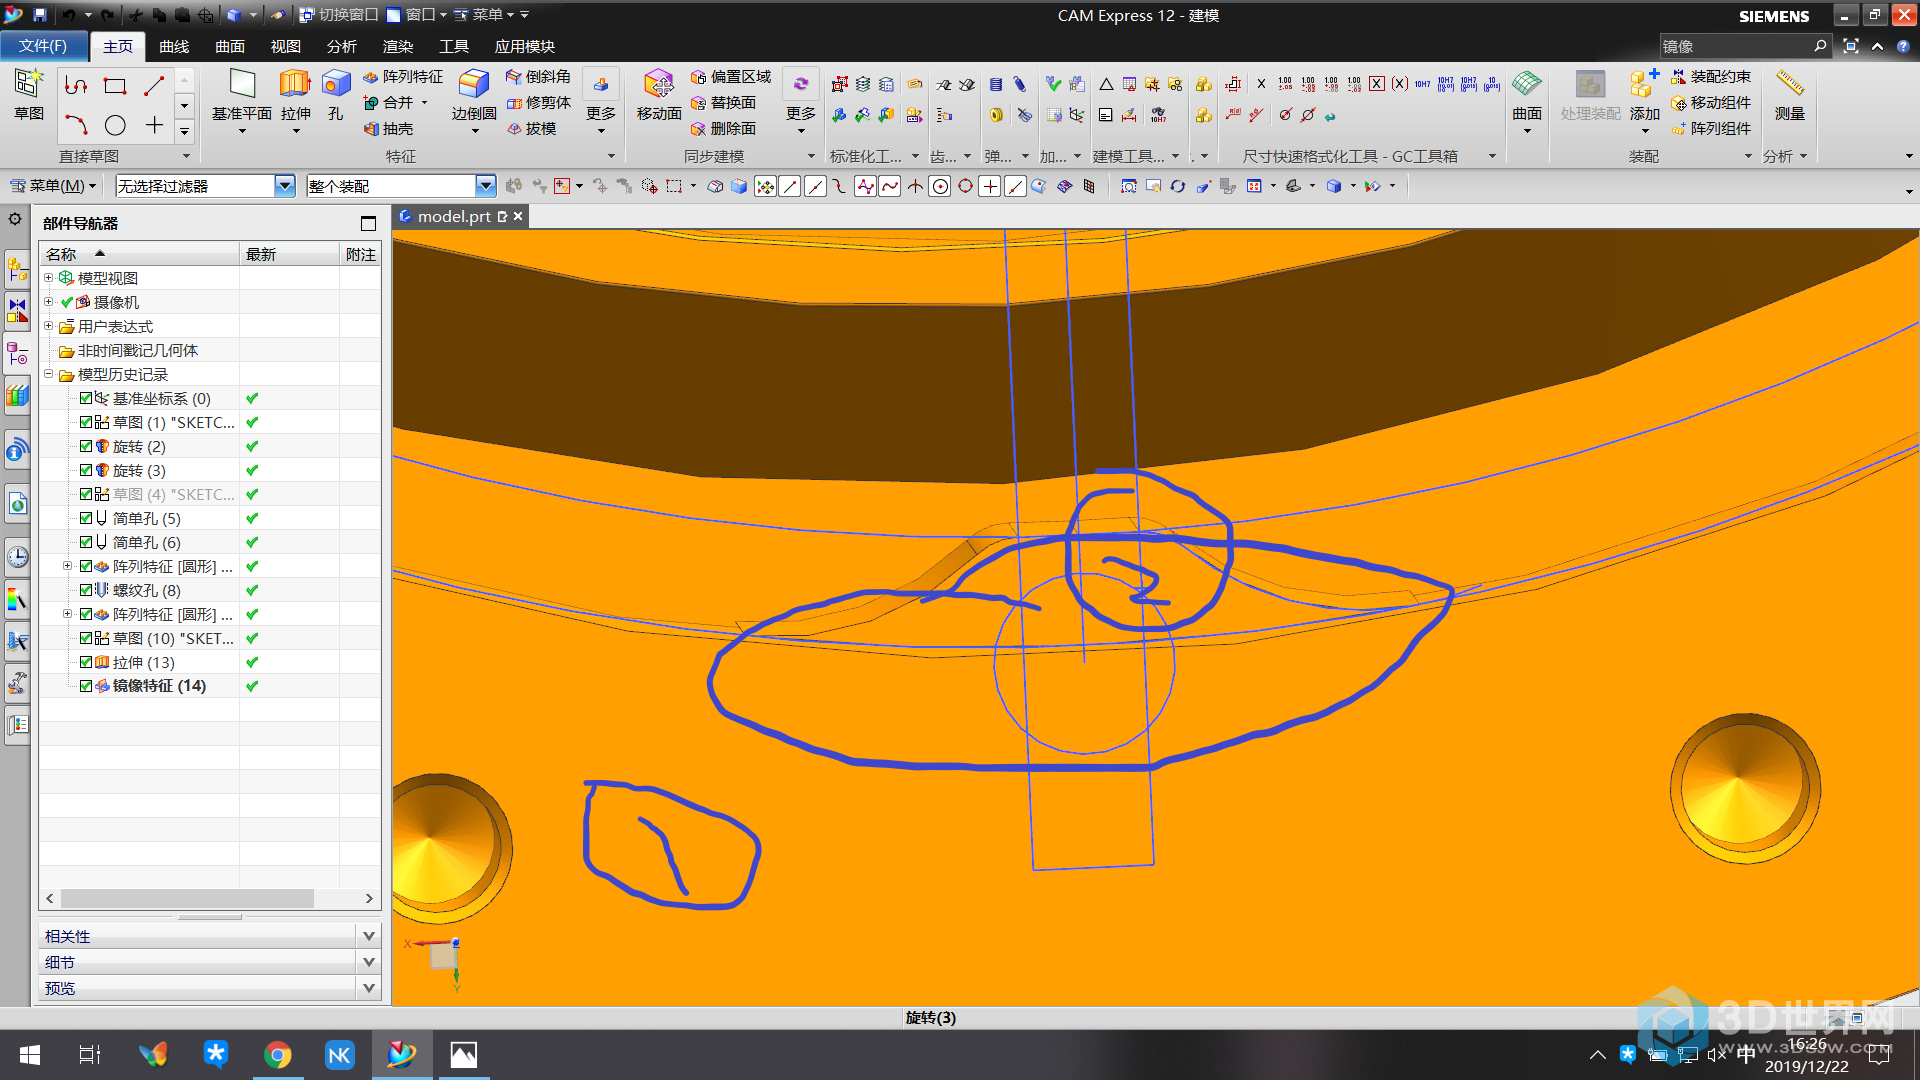Toggle the 旋转 (3) feature checkbox

86,470
